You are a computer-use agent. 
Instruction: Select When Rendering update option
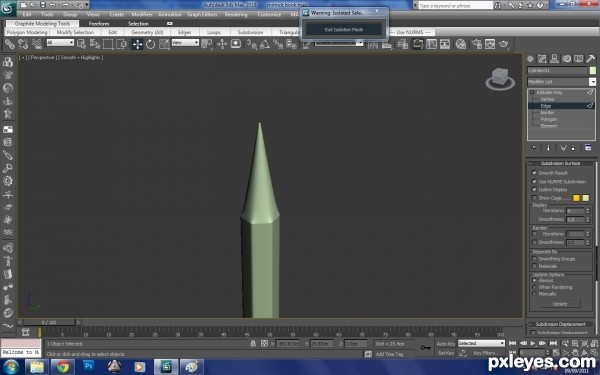[x=535, y=287]
